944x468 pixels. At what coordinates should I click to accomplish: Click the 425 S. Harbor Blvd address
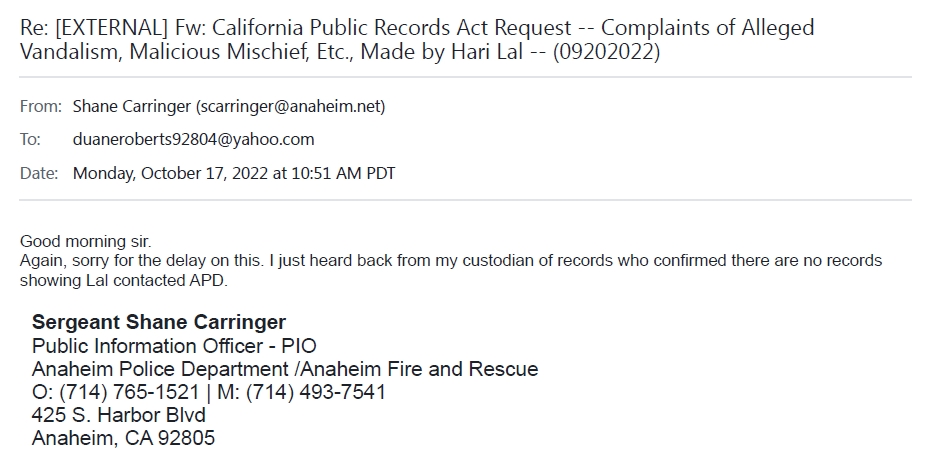pyautogui.click(x=119, y=415)
